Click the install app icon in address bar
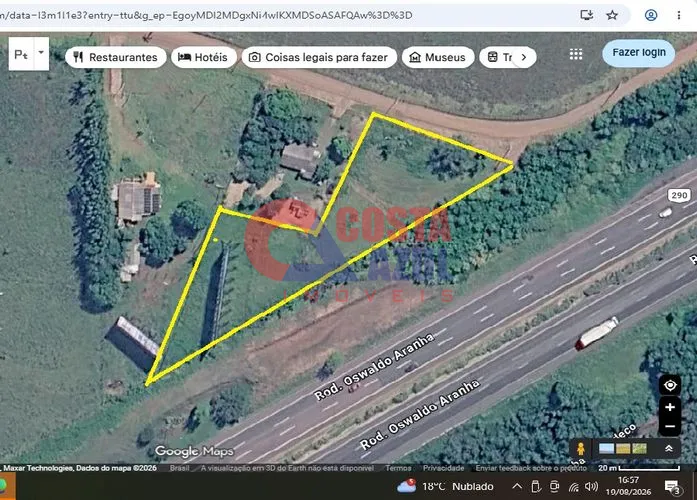The image size is (697, 500). coord(587,15)
